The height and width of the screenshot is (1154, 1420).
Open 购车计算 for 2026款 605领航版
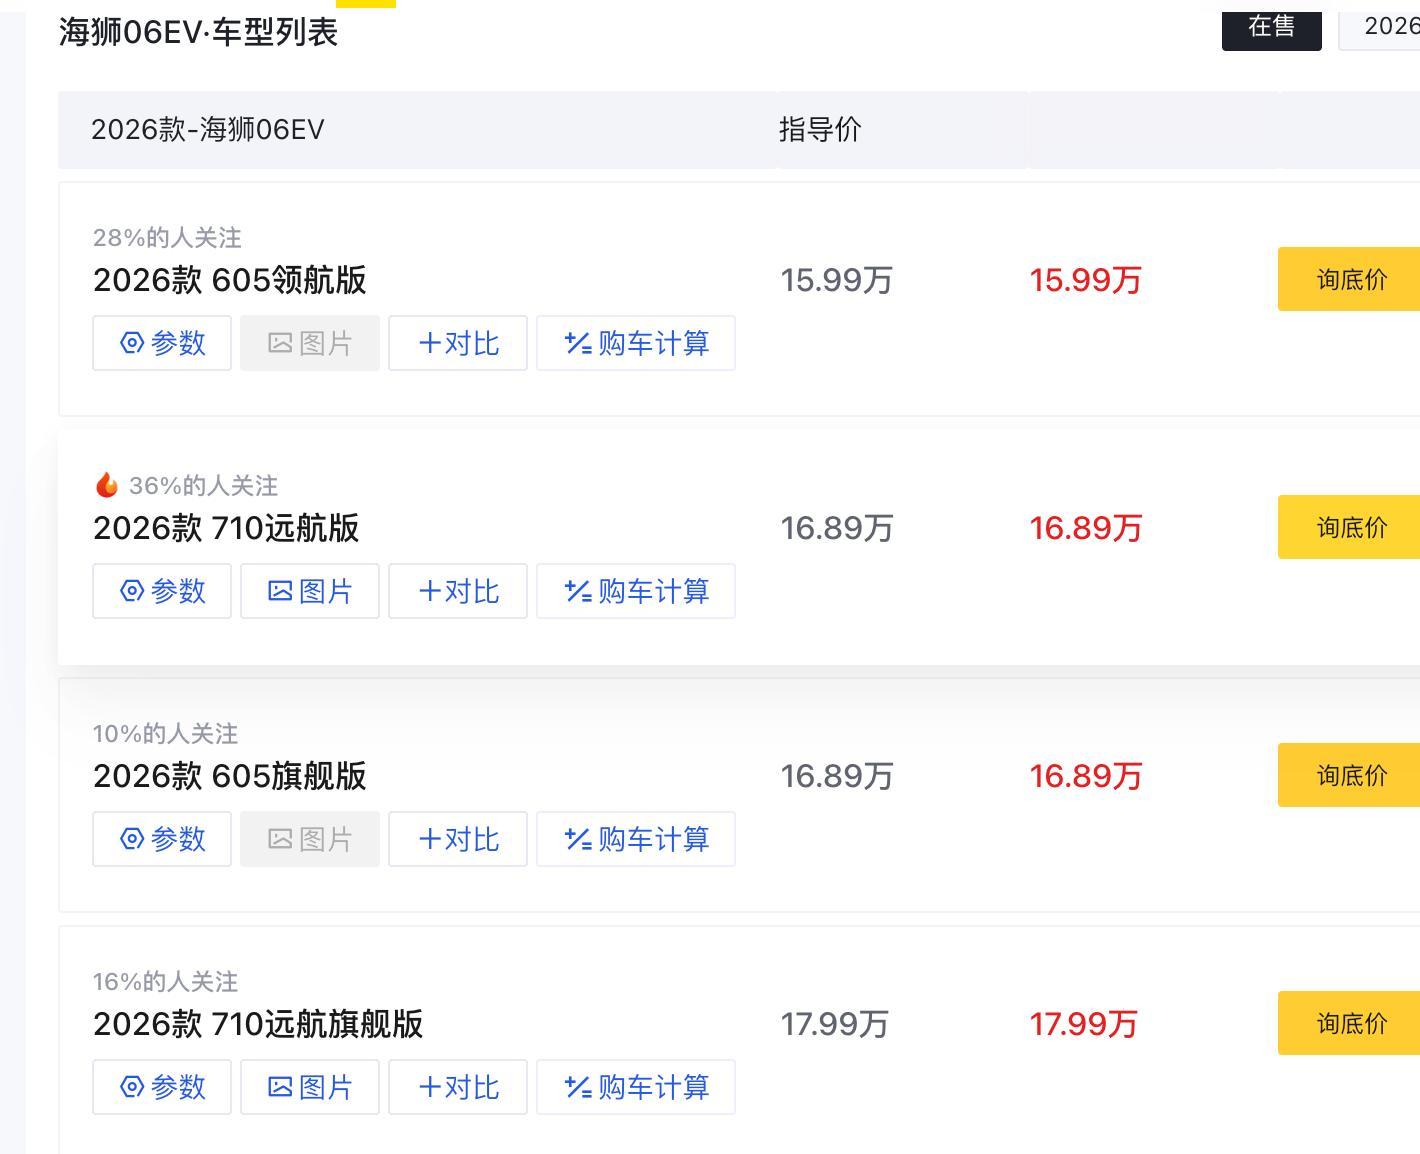pyautogui.click(x=636, y=343)
